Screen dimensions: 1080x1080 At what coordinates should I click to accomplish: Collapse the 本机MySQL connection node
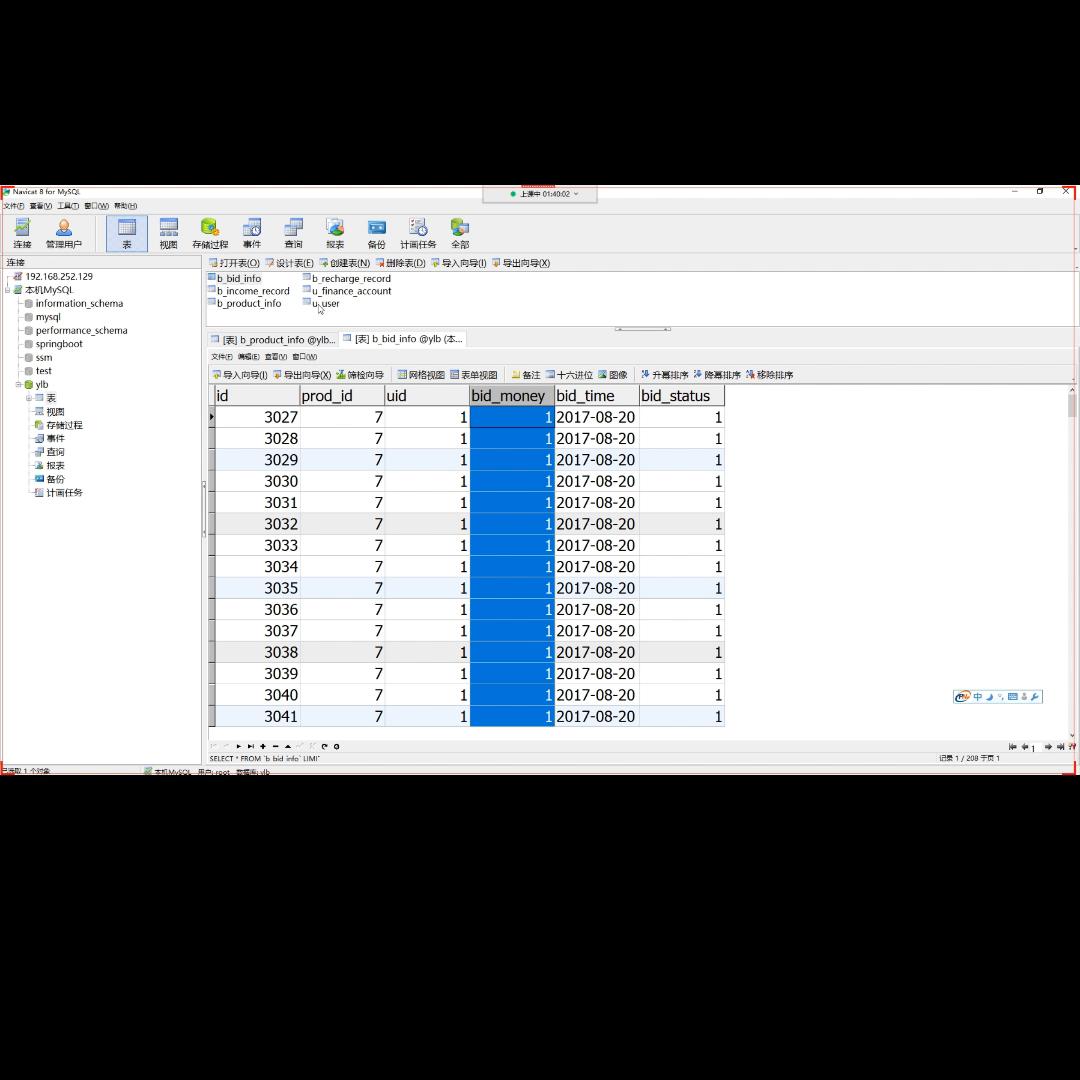7,290
